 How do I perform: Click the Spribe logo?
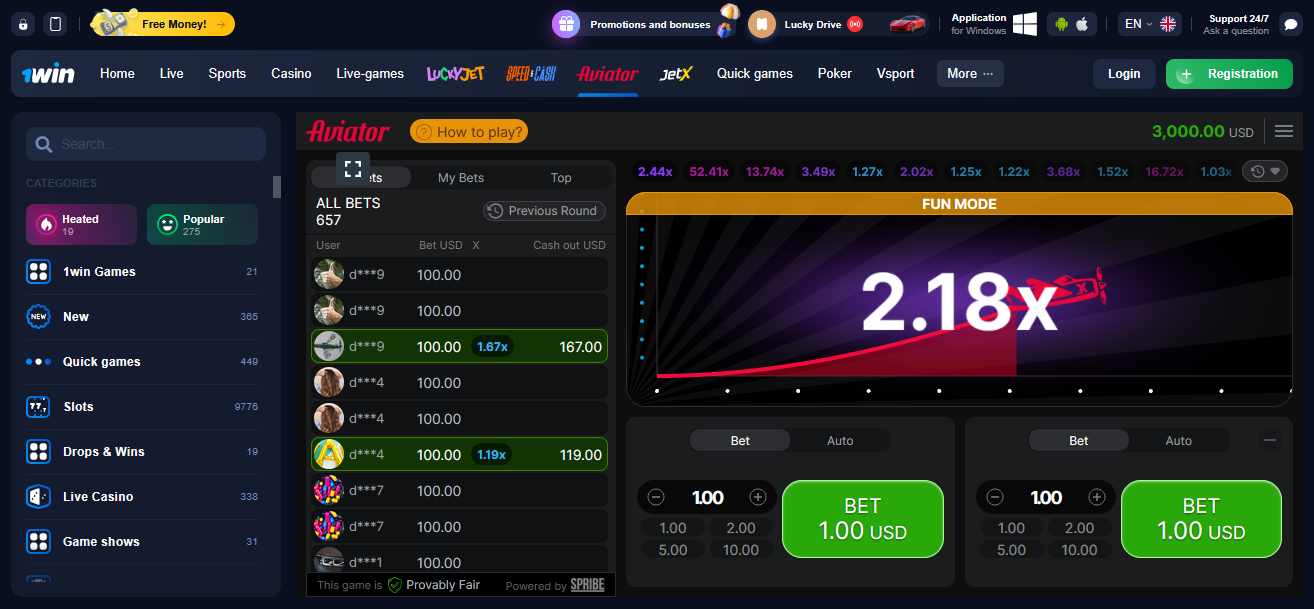point(587,585)
